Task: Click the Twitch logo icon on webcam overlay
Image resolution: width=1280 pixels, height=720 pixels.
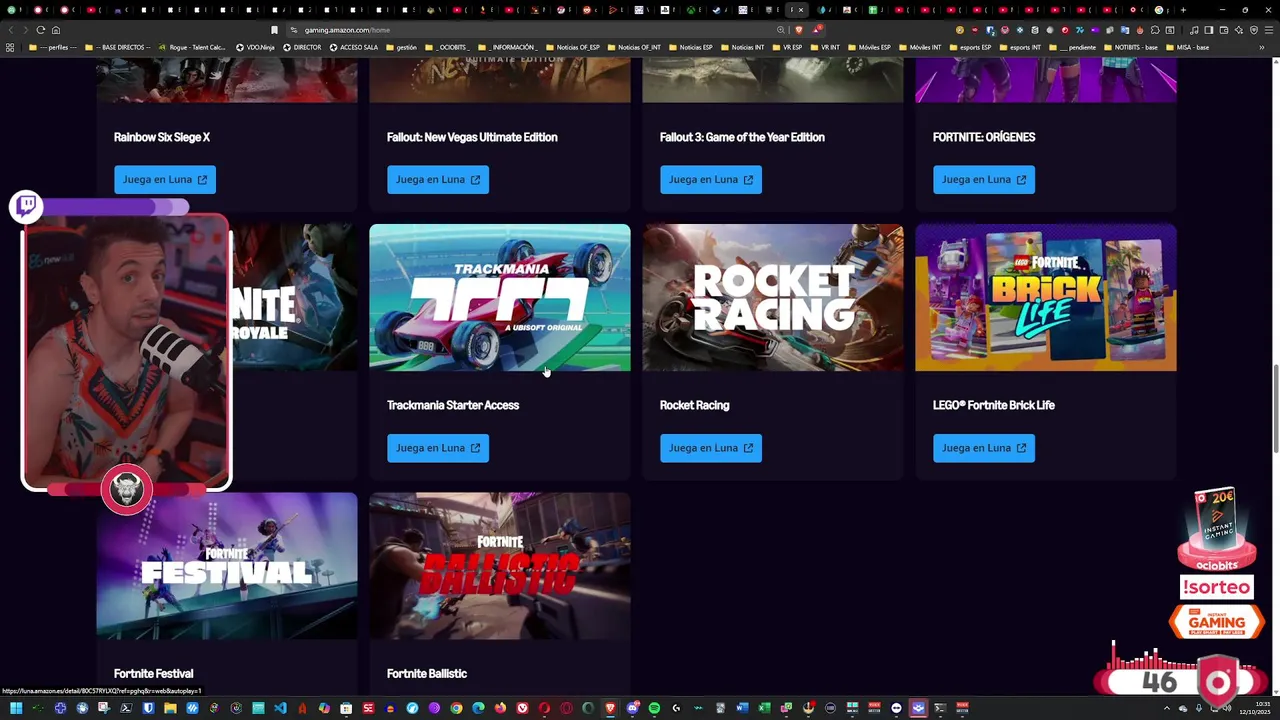Action: click(26, 206)
